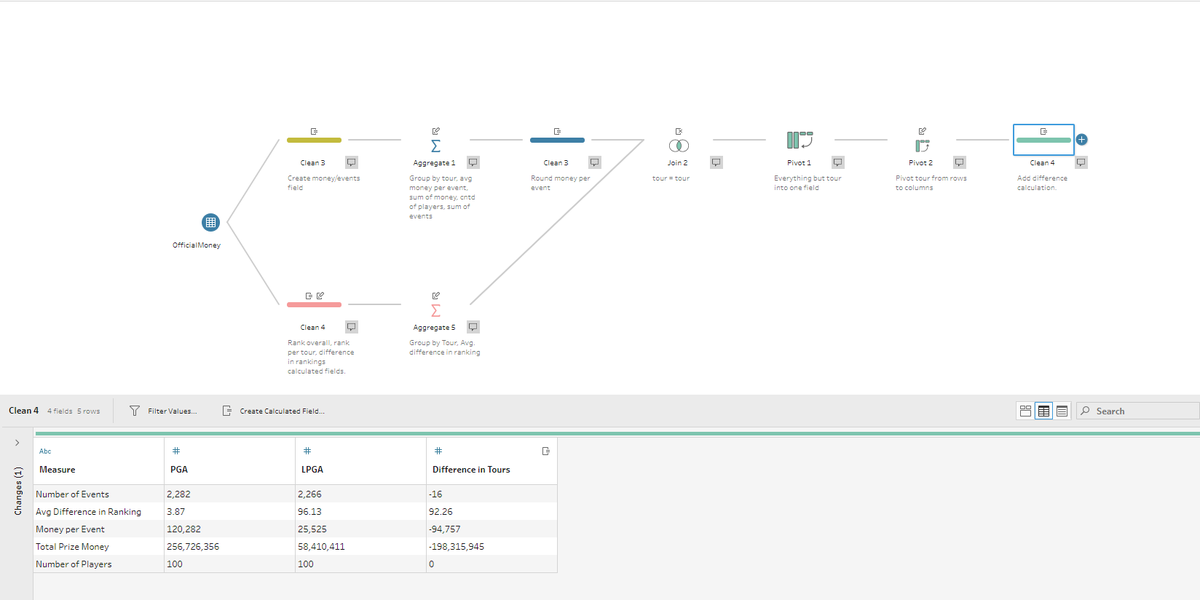Viewport: 1200px width, 600px height.
Task: Click 'Everything but tour into one field' description
Action: click(x=807, y=183)
